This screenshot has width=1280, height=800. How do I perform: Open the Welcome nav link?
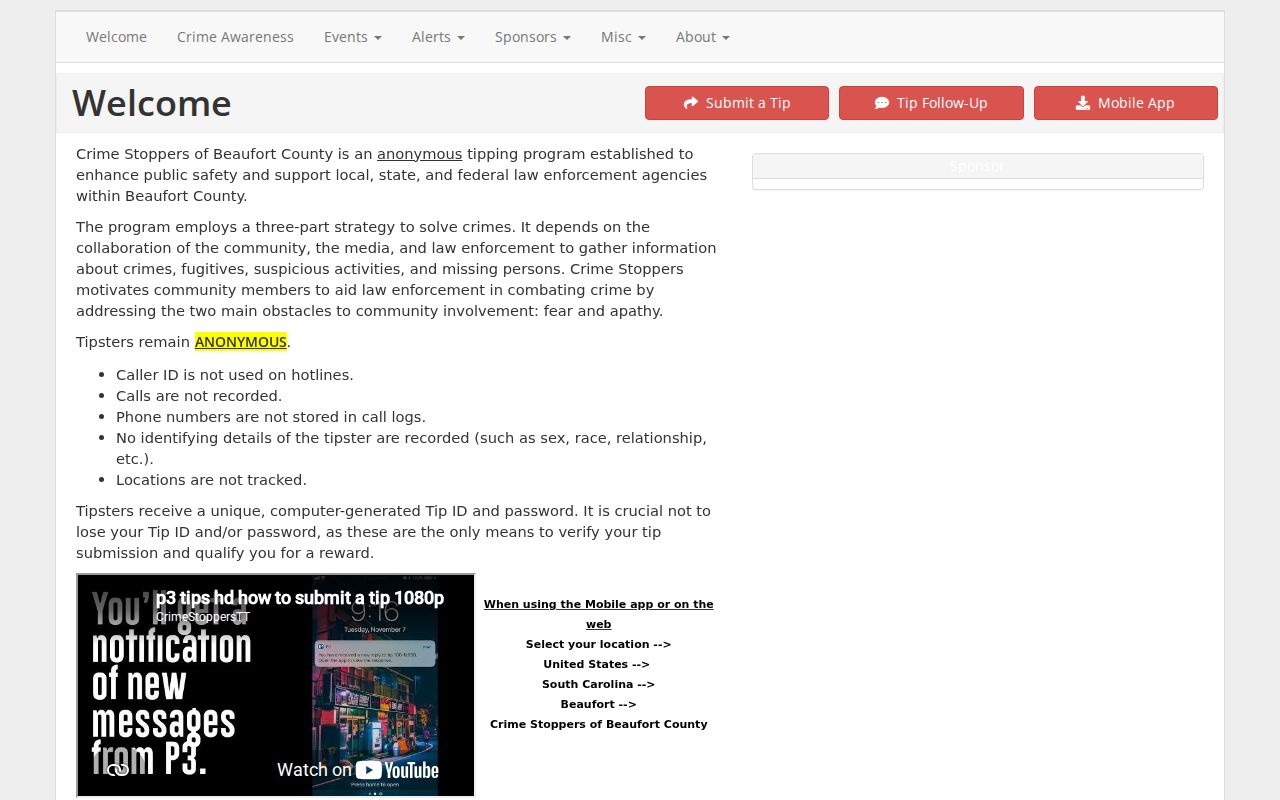tap(116, 37)
